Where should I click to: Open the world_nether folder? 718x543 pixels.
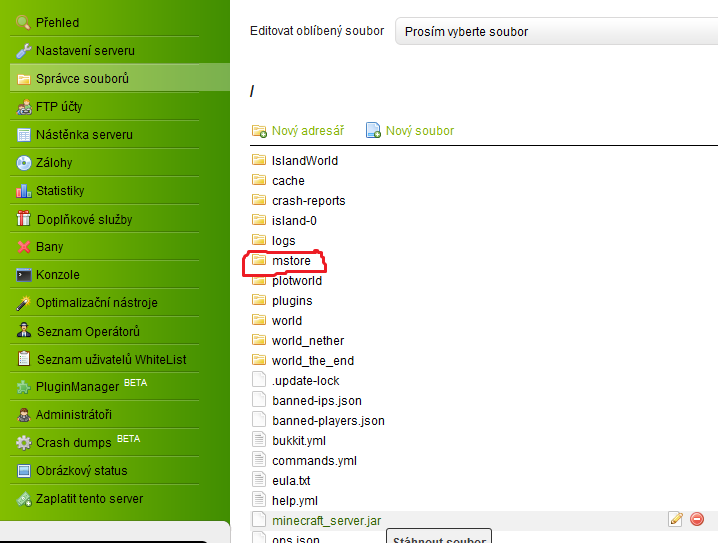[x=307, y=341]
